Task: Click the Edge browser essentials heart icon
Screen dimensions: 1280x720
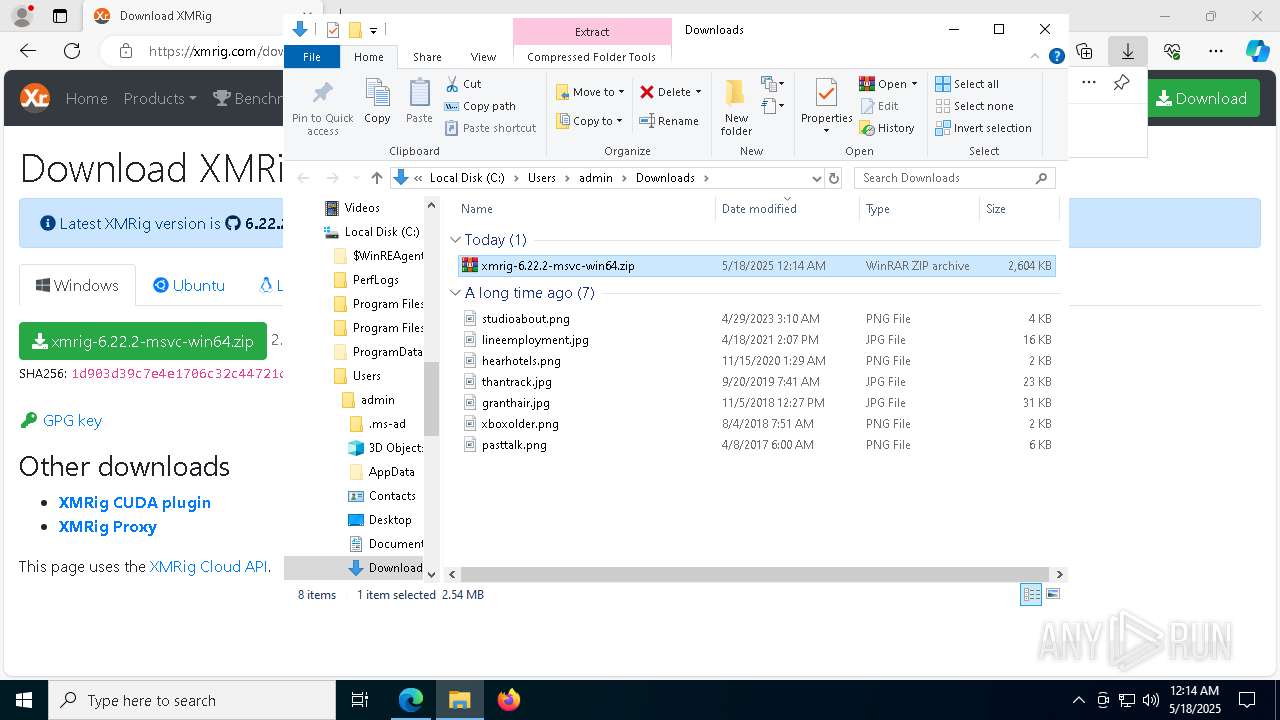Action: 1172,51
